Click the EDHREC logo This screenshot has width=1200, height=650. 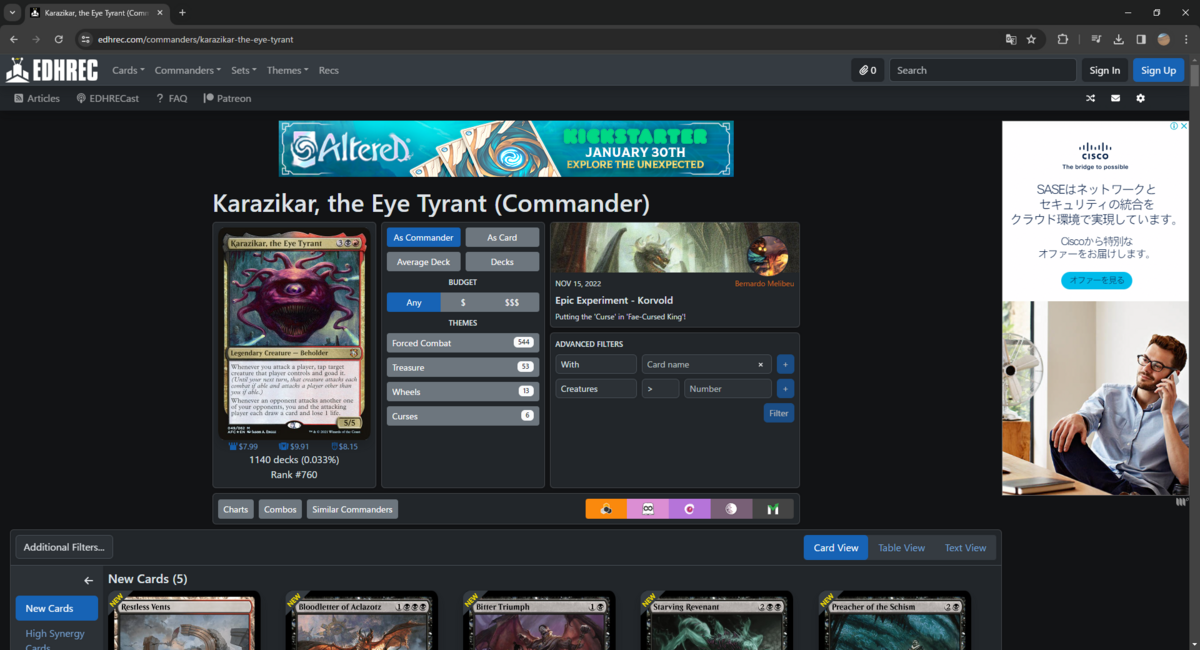pos(52,70)
